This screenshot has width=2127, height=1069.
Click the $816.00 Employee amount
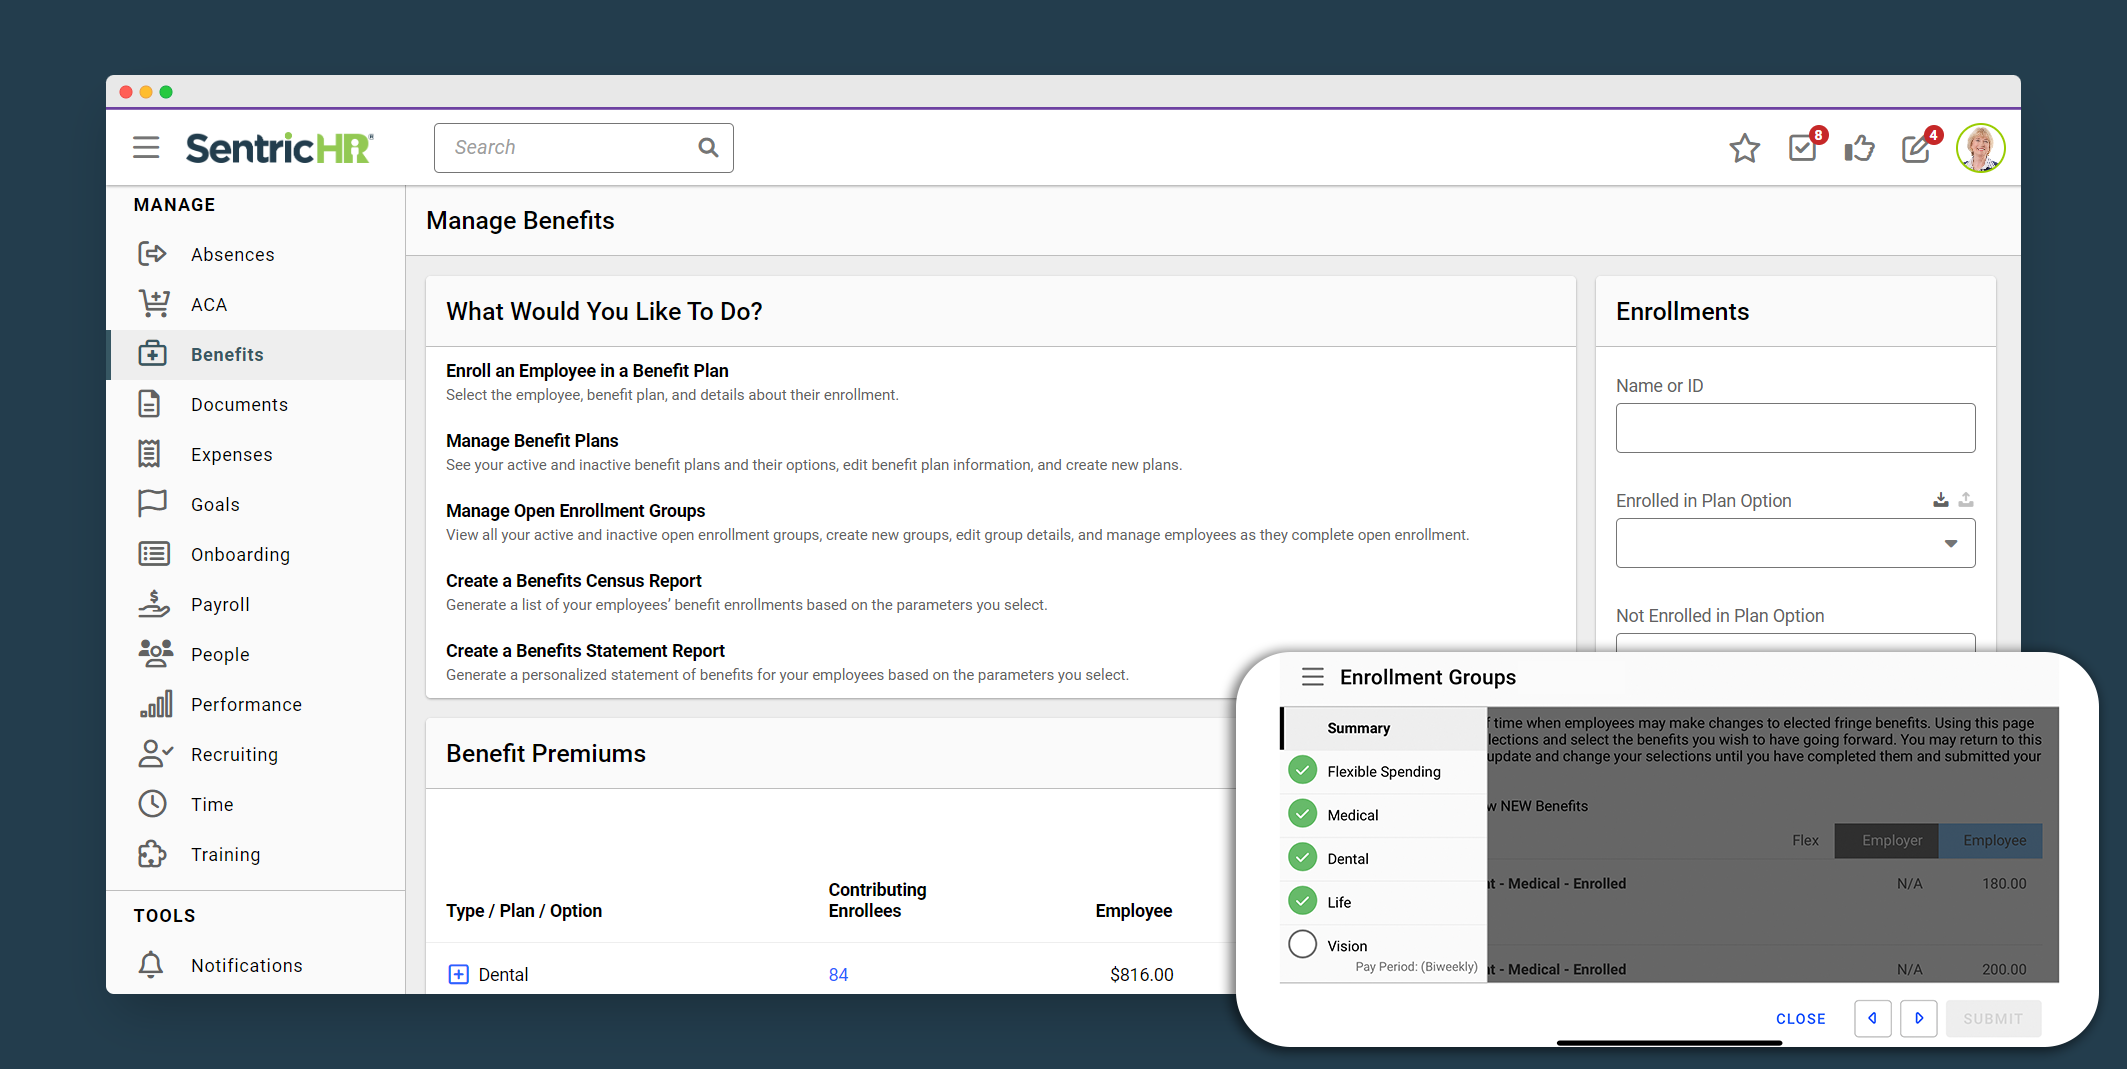coord(1141,975)
